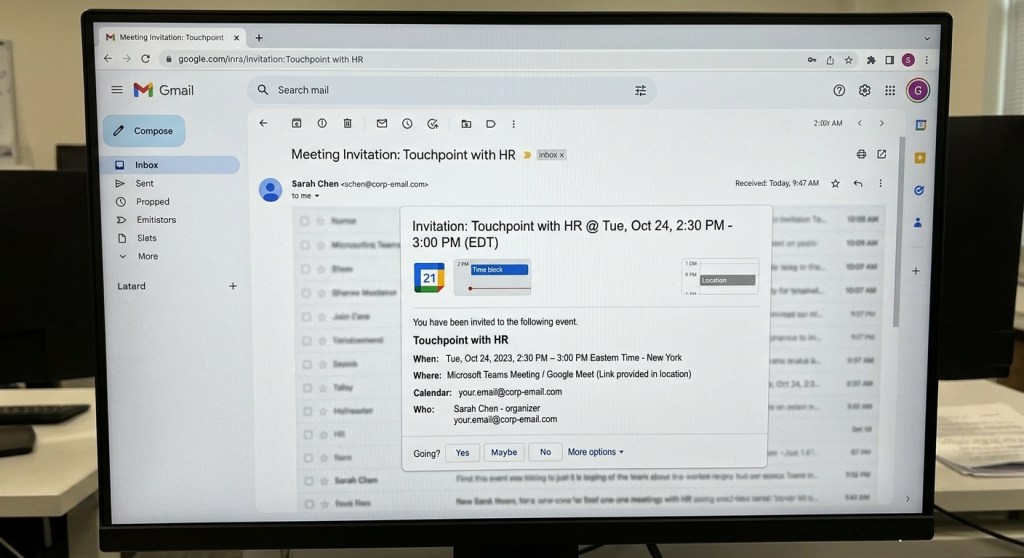Tick the checkbox for Sarah Chen row
The width and height of the screenshot is (1024, 558).
tap(308, 480)
